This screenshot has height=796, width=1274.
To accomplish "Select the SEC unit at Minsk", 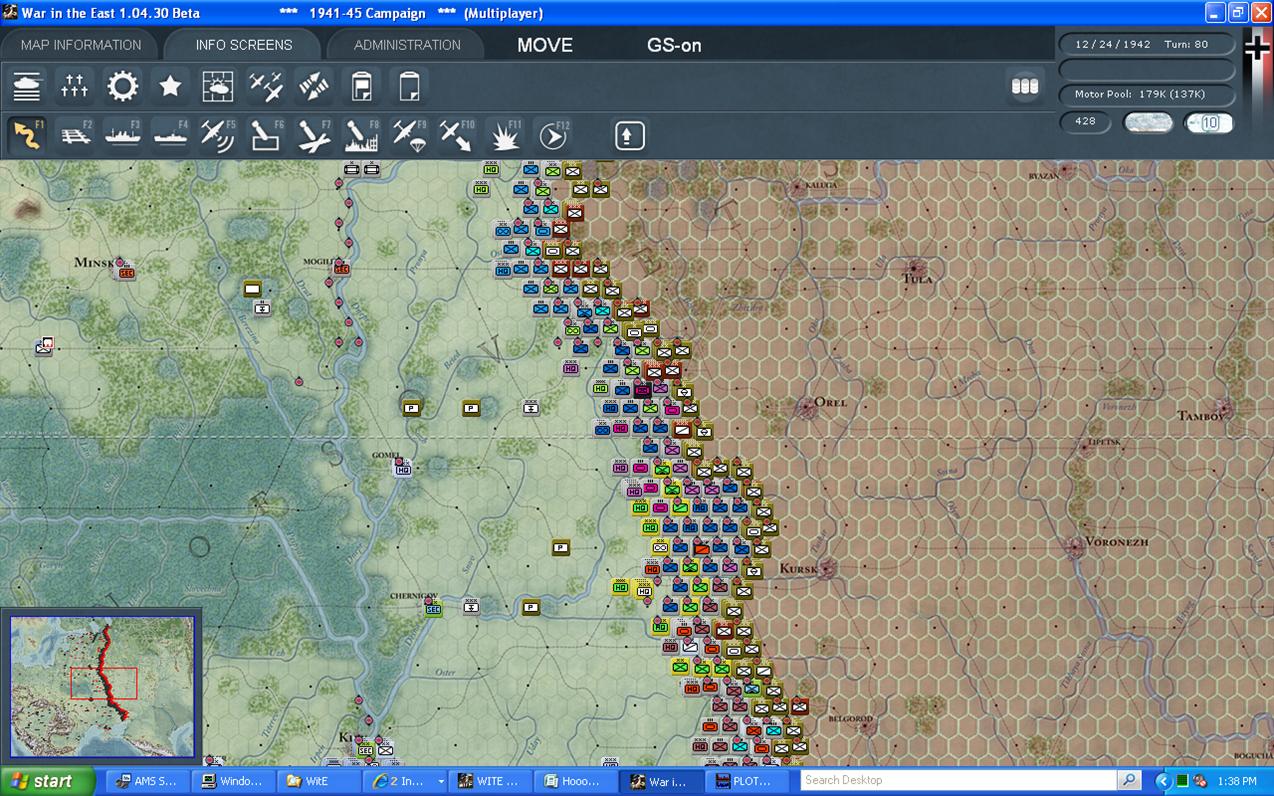I will point(126,271).
